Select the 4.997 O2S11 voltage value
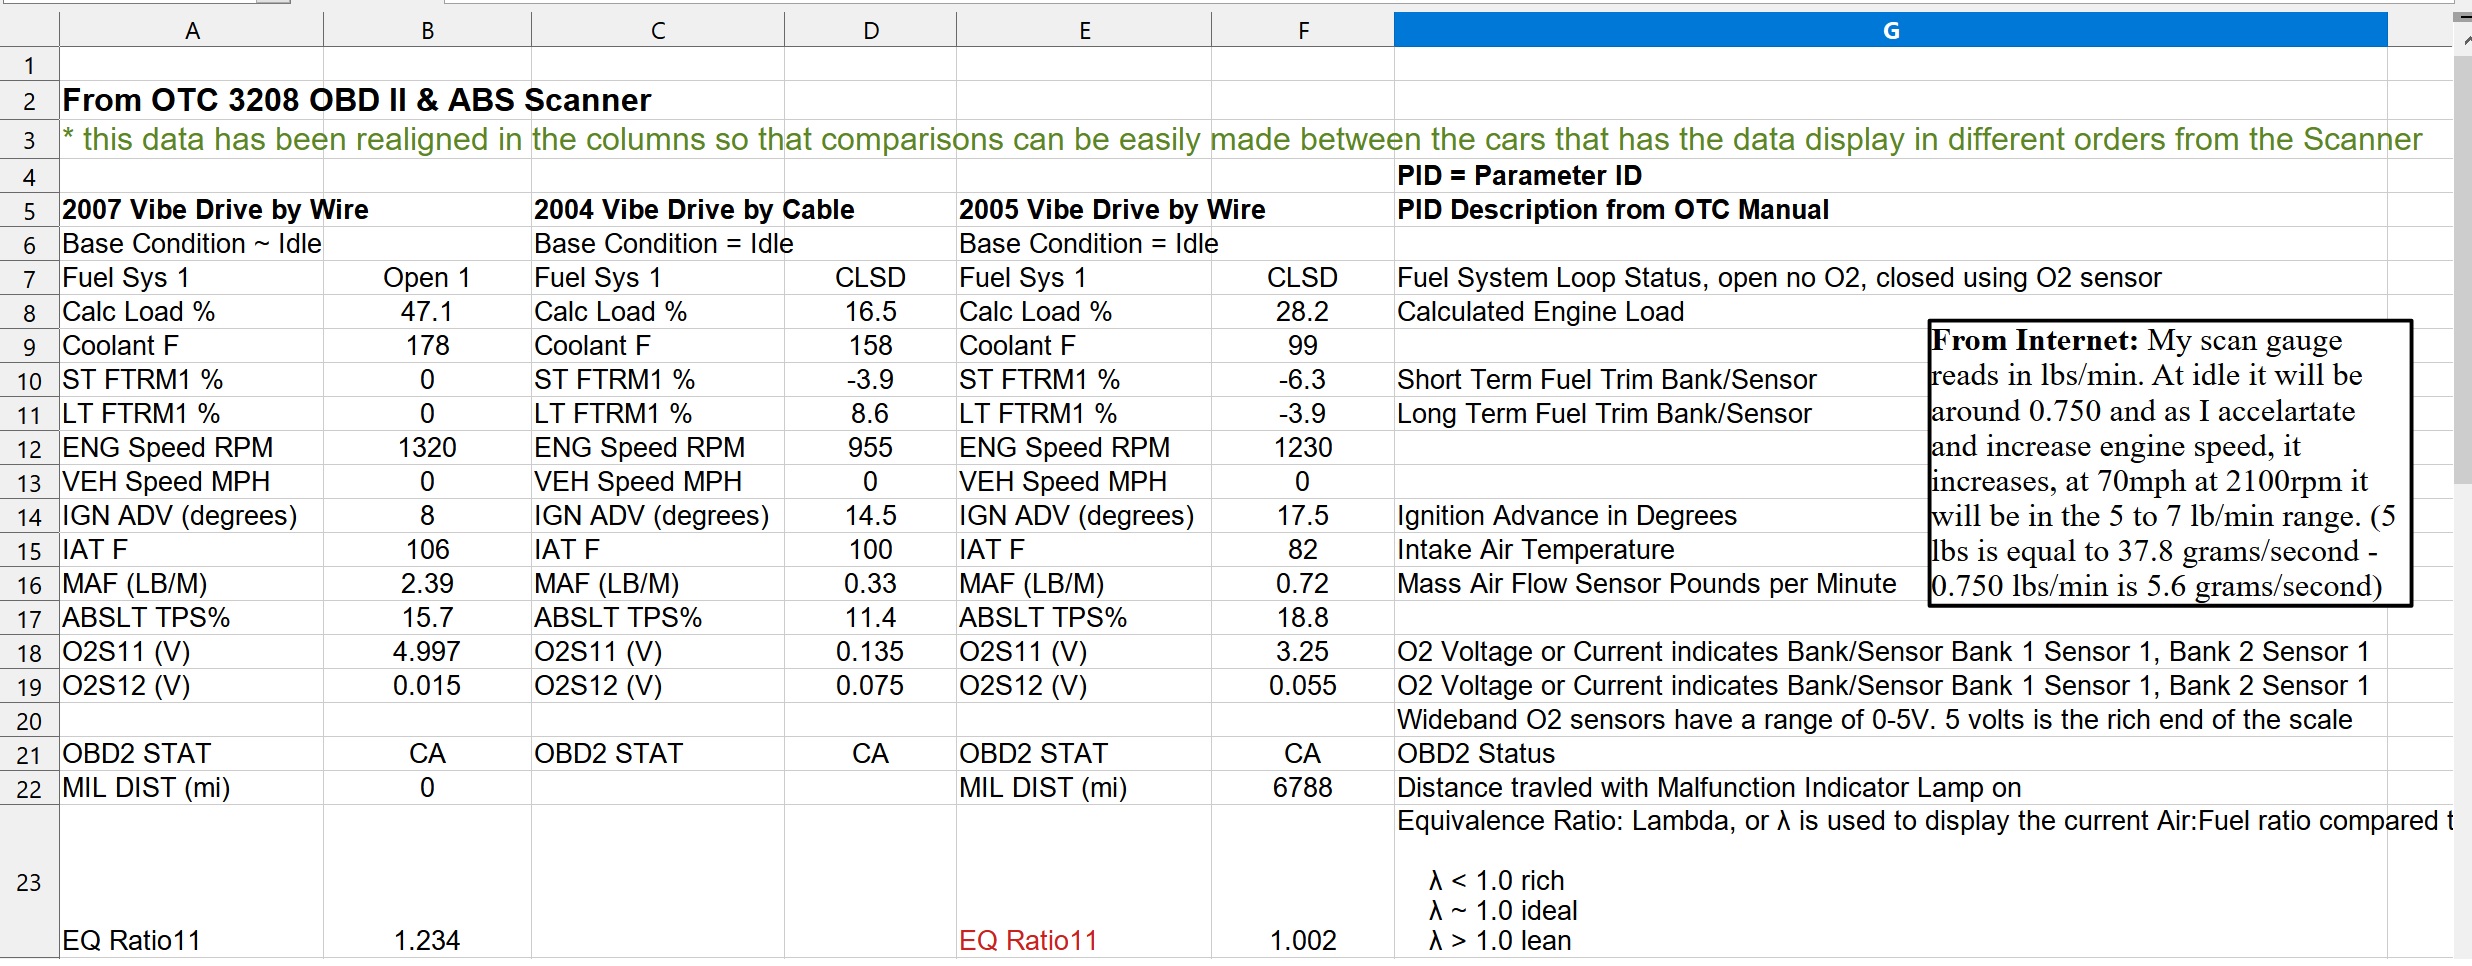2472x966 pixels. [427, 652]
